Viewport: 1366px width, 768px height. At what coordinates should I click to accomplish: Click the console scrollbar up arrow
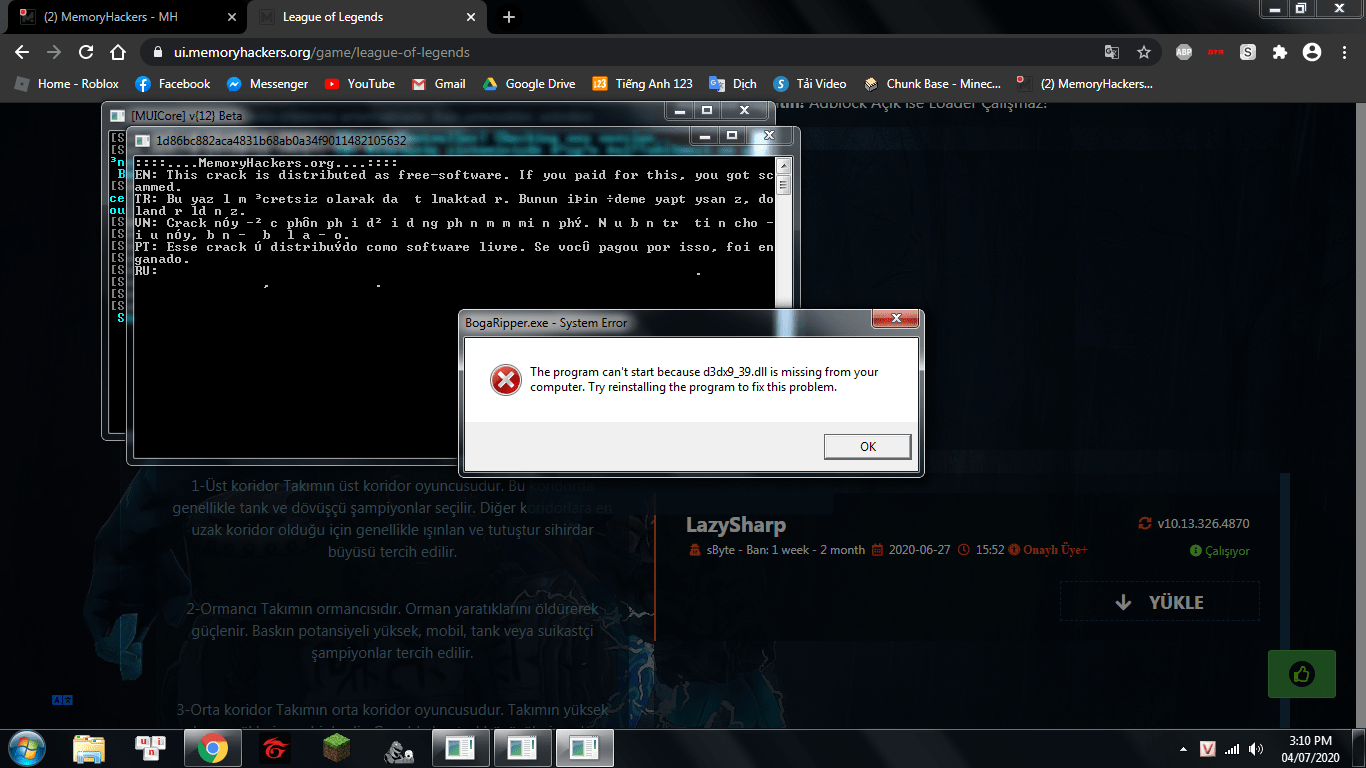pyautogui.click(x=784, y=166)
